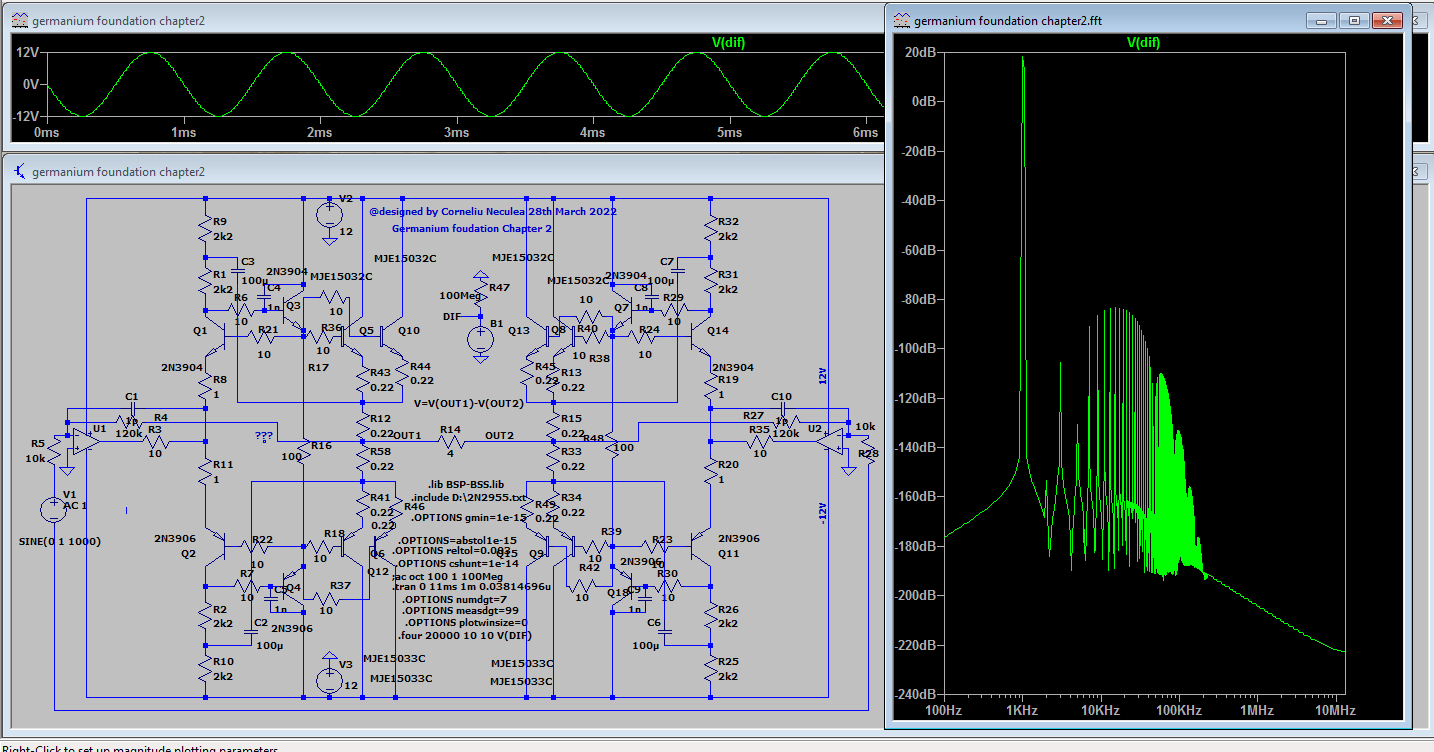
Task: Select the U1 op-amp symbol
Action: pyautogui.click(x=87, y=439)
